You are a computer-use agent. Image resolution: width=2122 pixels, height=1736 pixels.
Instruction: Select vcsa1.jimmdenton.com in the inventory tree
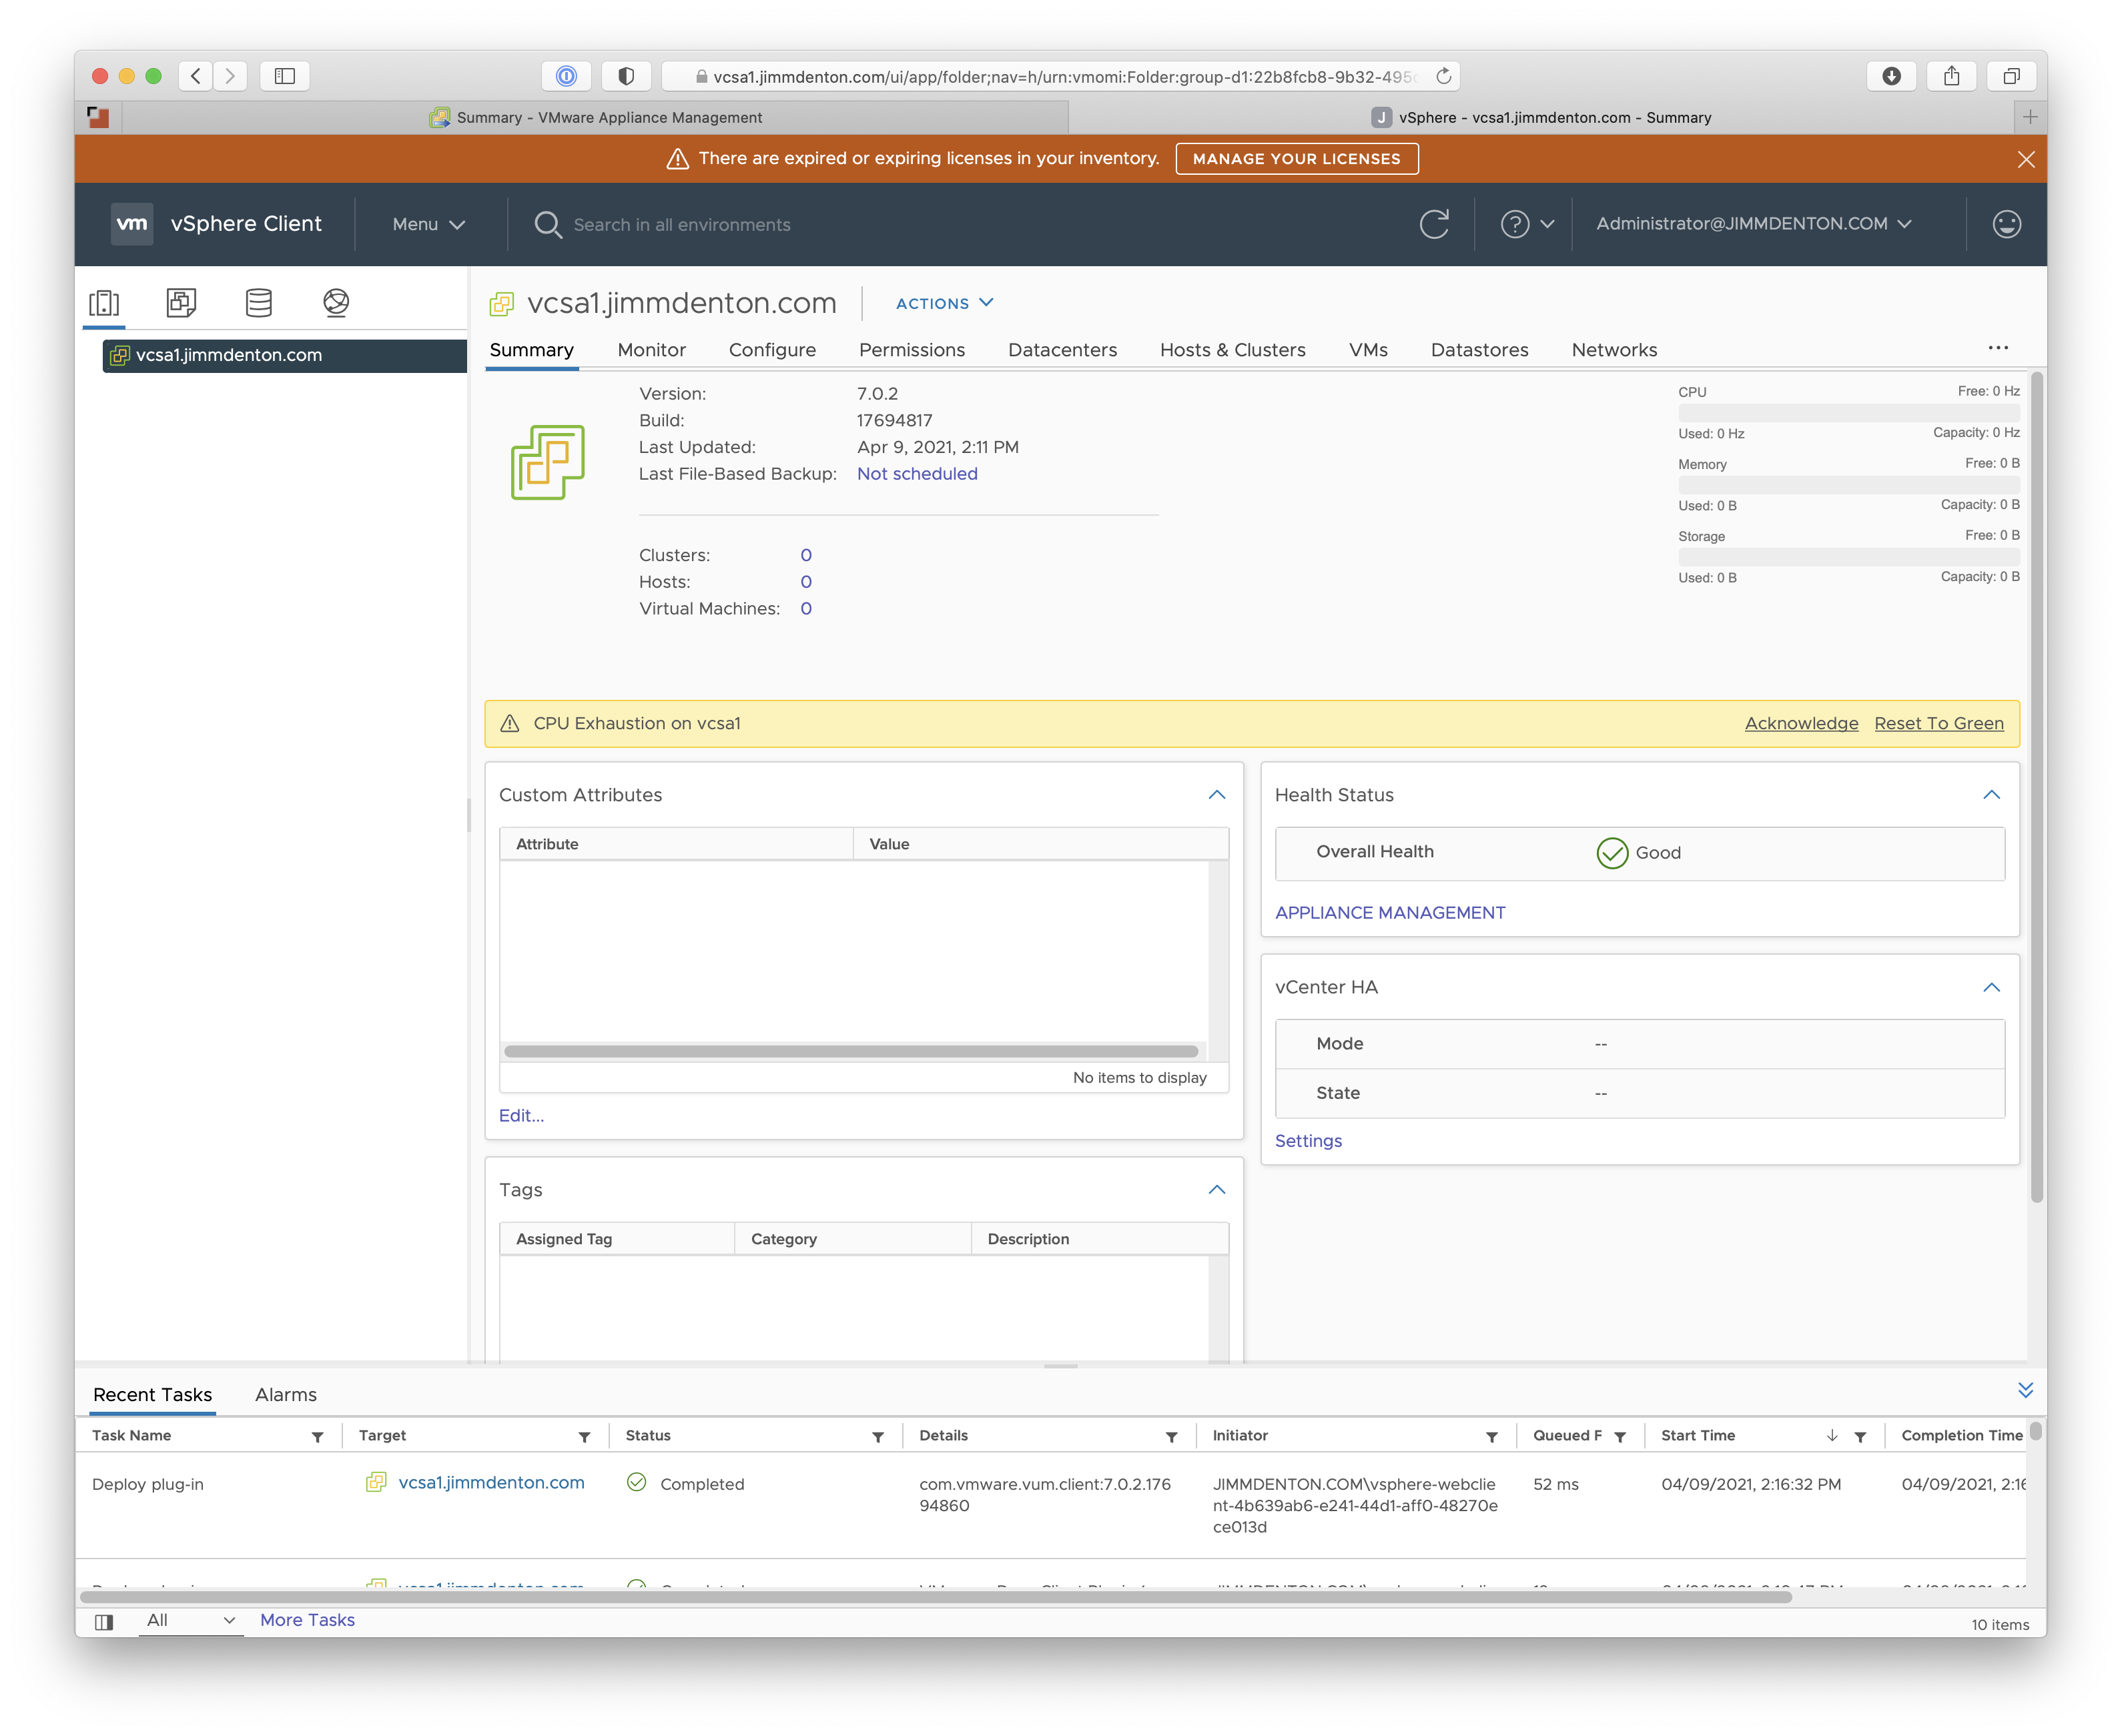[x=284, y=355]
